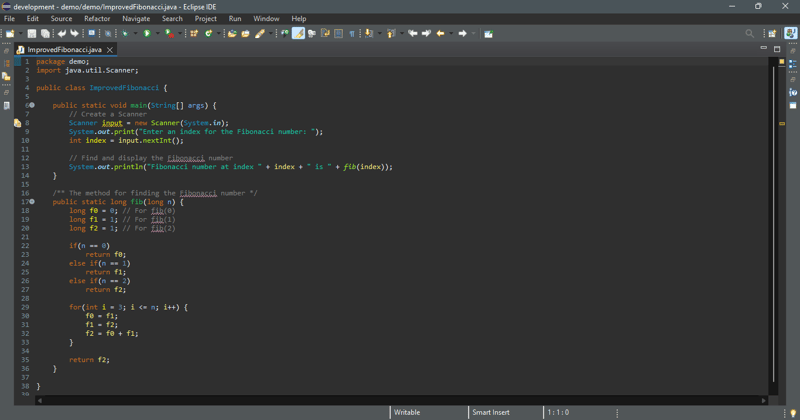This screenshot has width=800, height=420.
Task: Click the Search flashlight icon
Action: 260,34
